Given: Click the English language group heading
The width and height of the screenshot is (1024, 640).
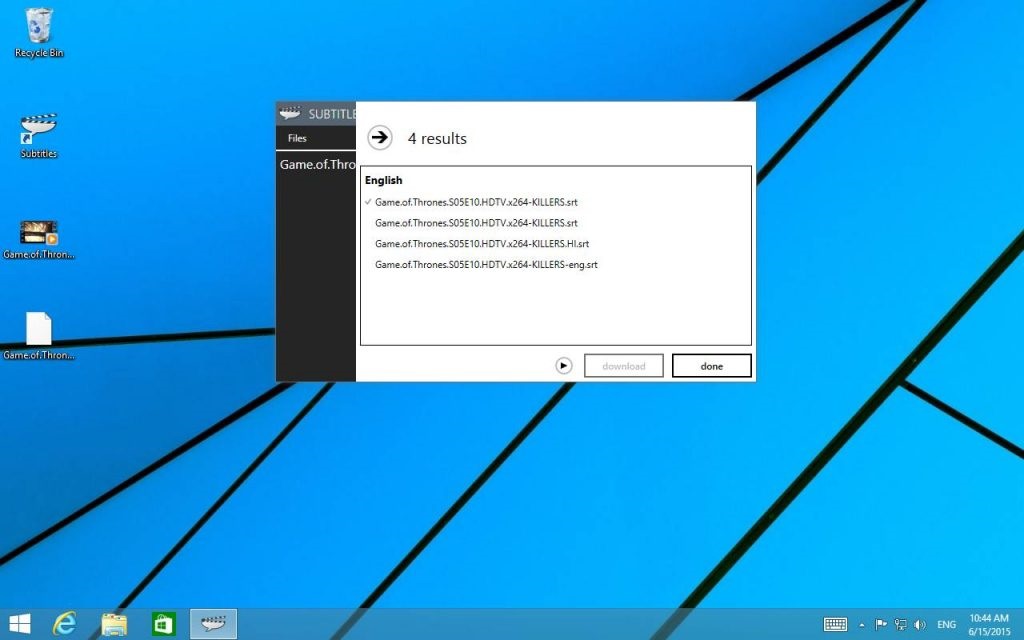Looking at the screenshot, I should pyautogui.click(x=383, y=180).
